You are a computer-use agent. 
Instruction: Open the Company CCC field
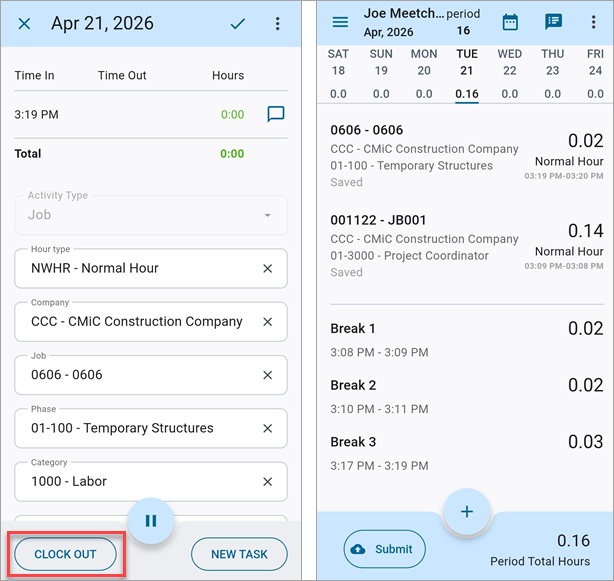click(151, 322)
